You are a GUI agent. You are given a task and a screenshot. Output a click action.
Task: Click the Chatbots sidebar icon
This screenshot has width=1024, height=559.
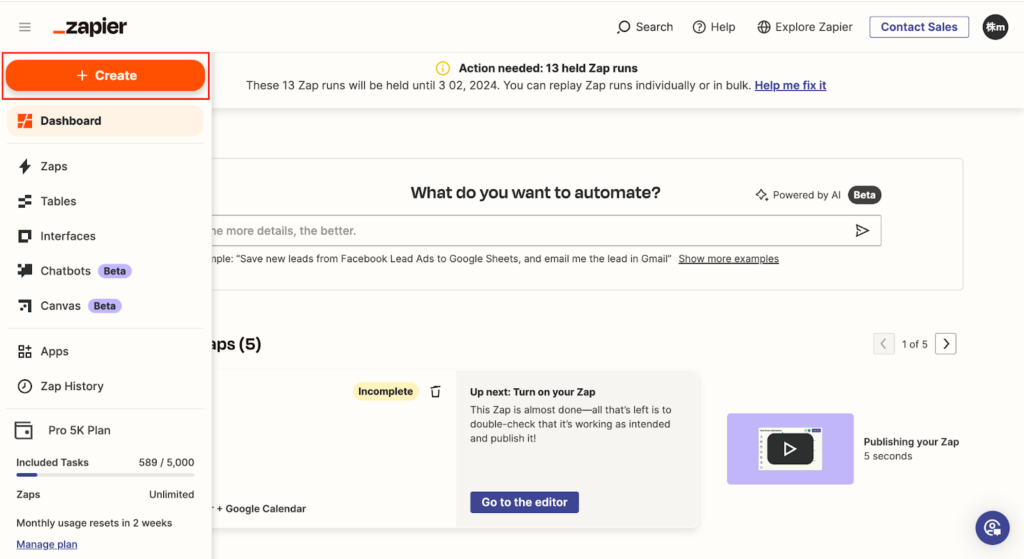tap(25, 270)
